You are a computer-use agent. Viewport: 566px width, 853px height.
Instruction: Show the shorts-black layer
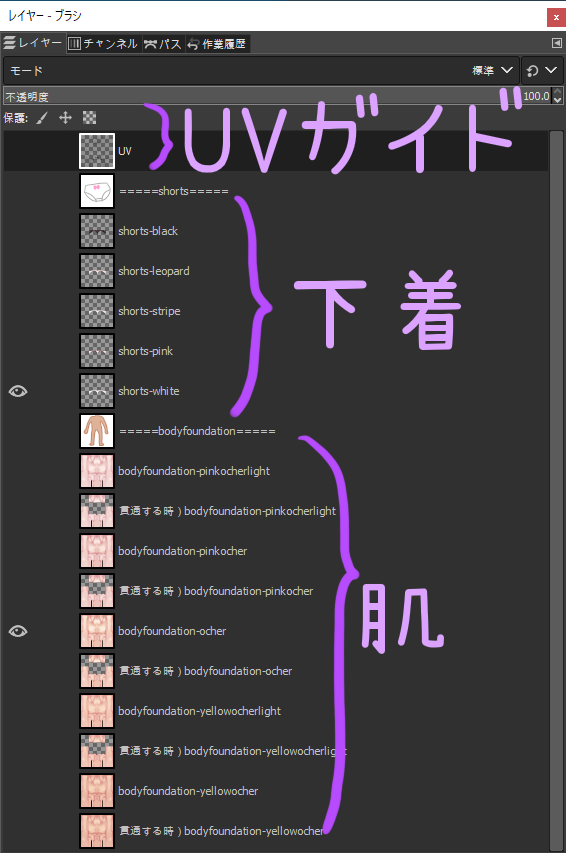18,231
